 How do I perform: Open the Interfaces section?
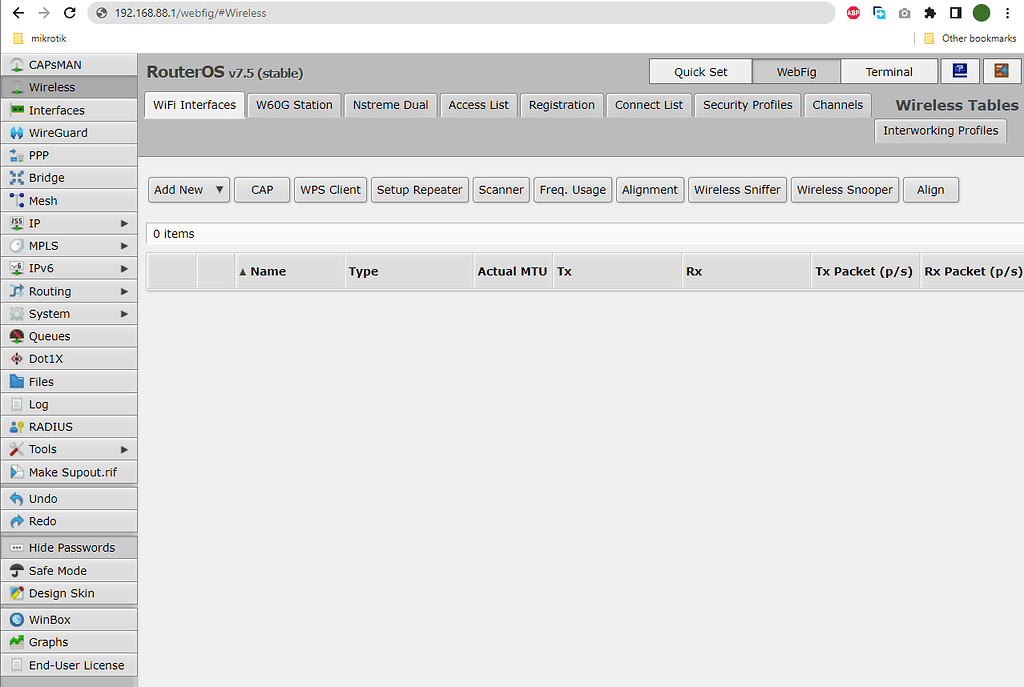(x=69, y=110)
